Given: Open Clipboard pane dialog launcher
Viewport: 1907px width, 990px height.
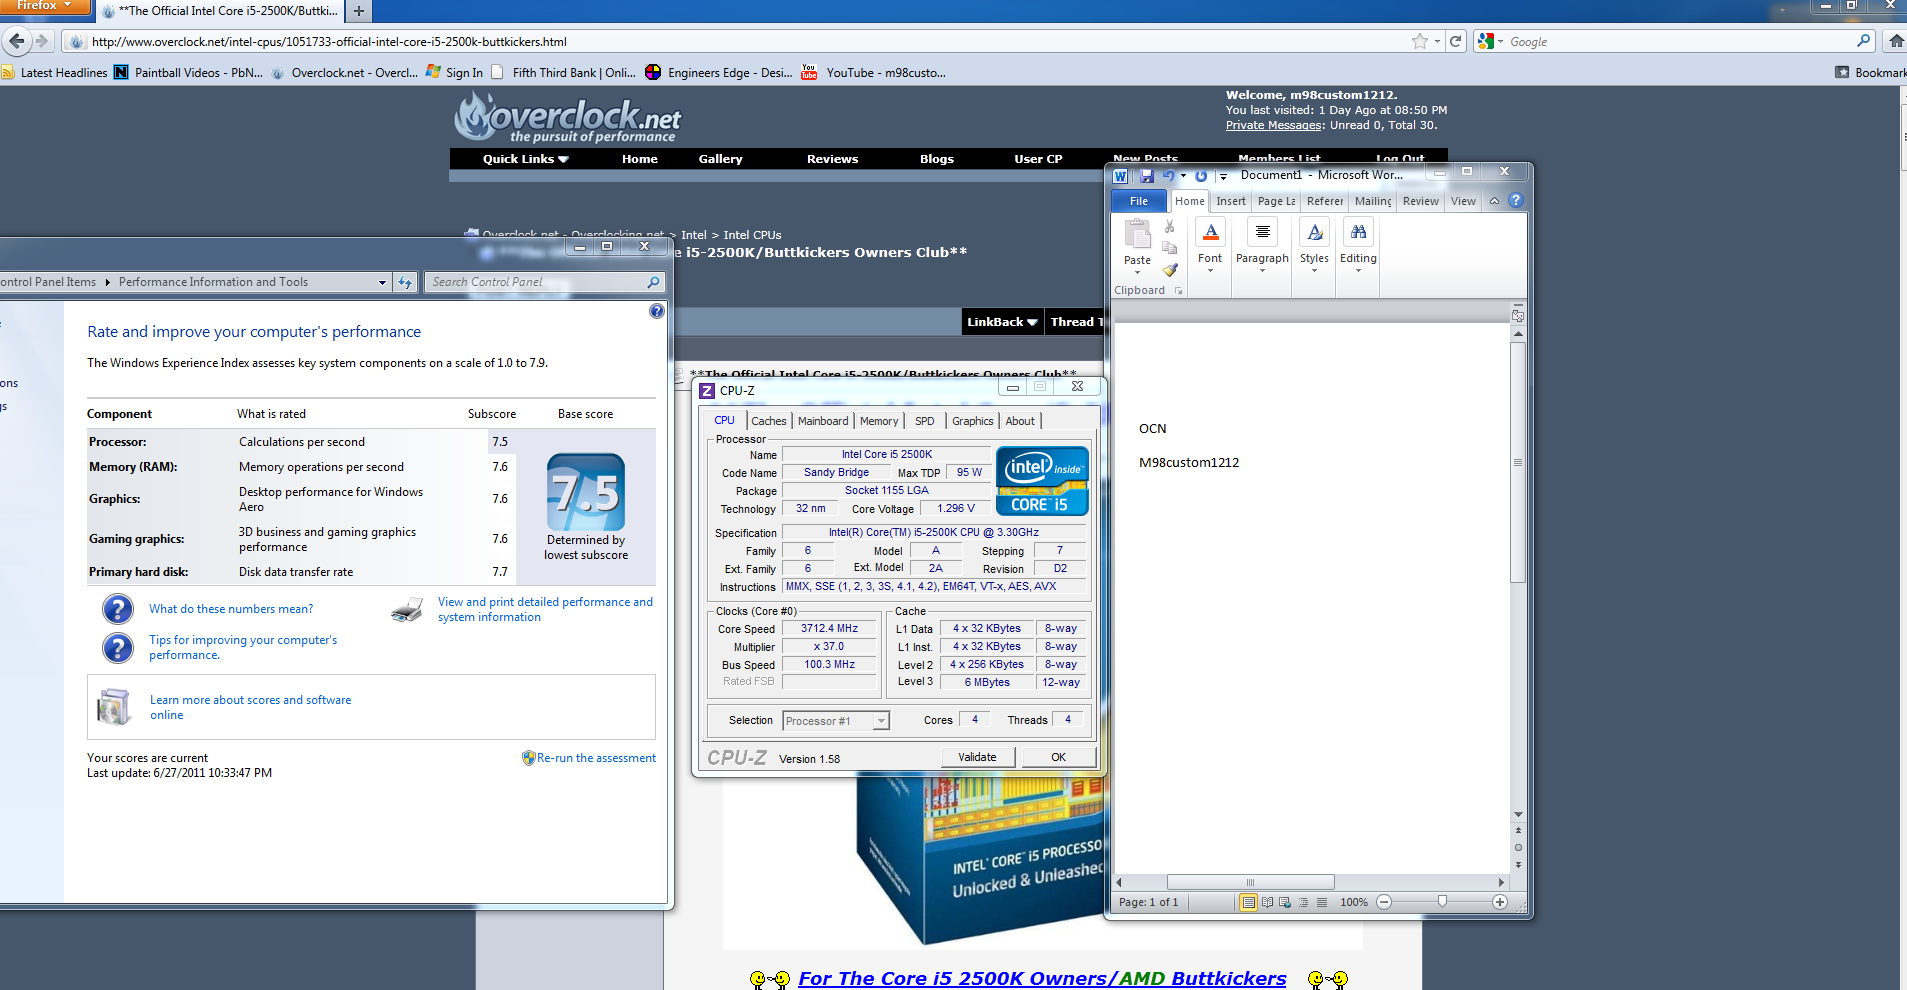Looking at the screenshot, I should point(1178,291).
